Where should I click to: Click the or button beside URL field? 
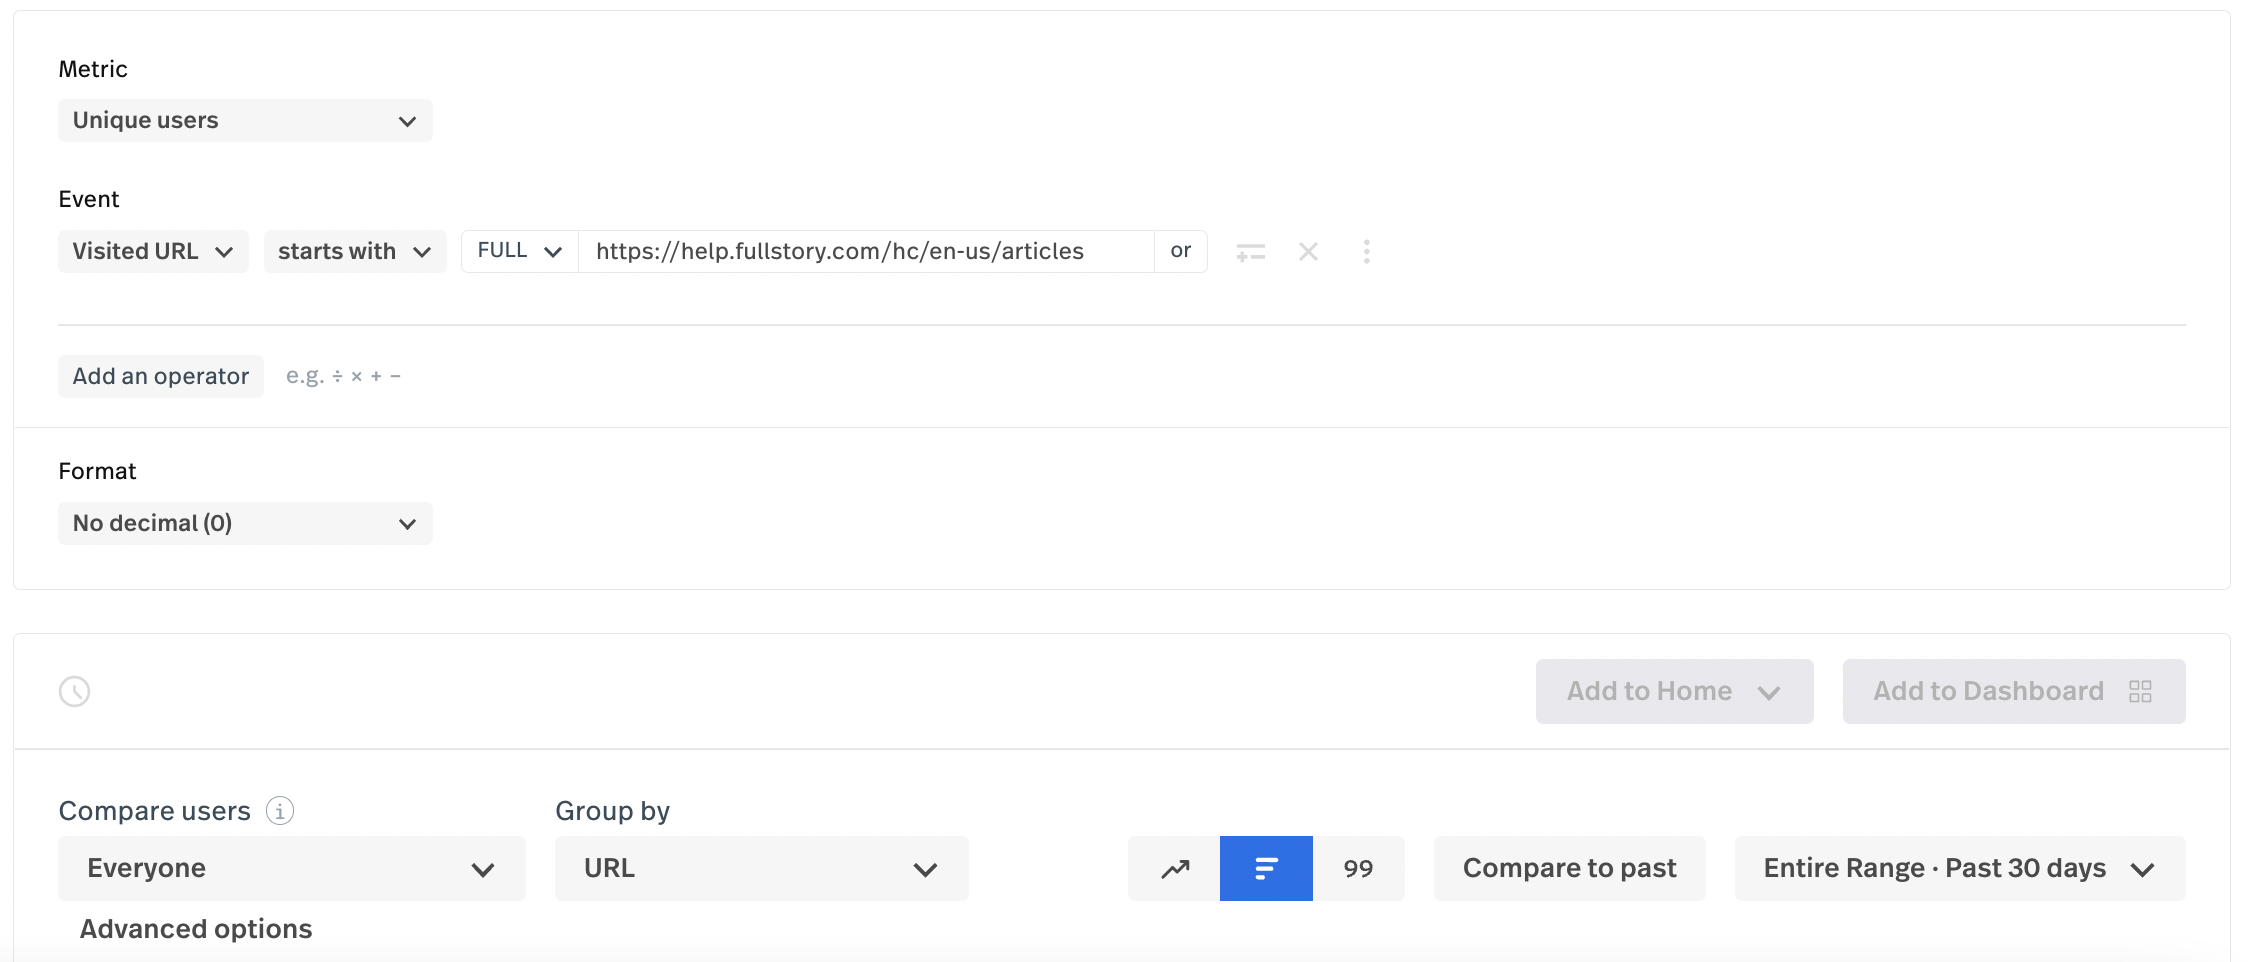(x=1180, y=252)
